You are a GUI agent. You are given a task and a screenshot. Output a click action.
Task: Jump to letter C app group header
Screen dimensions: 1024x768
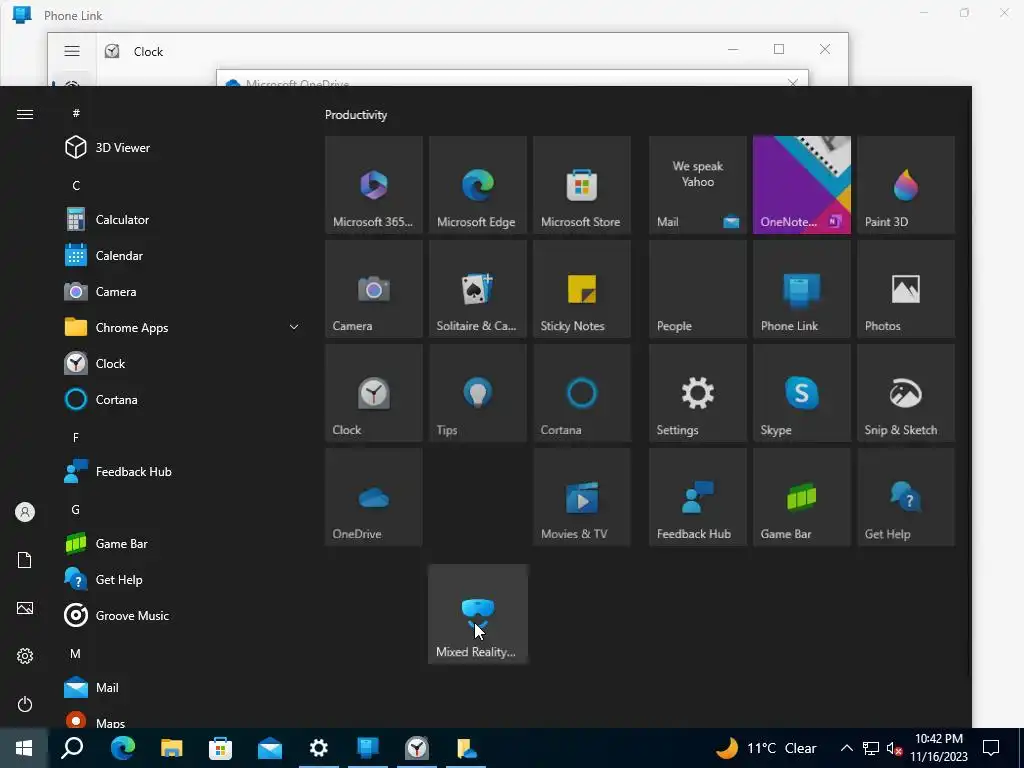click(x=76, y=185)
